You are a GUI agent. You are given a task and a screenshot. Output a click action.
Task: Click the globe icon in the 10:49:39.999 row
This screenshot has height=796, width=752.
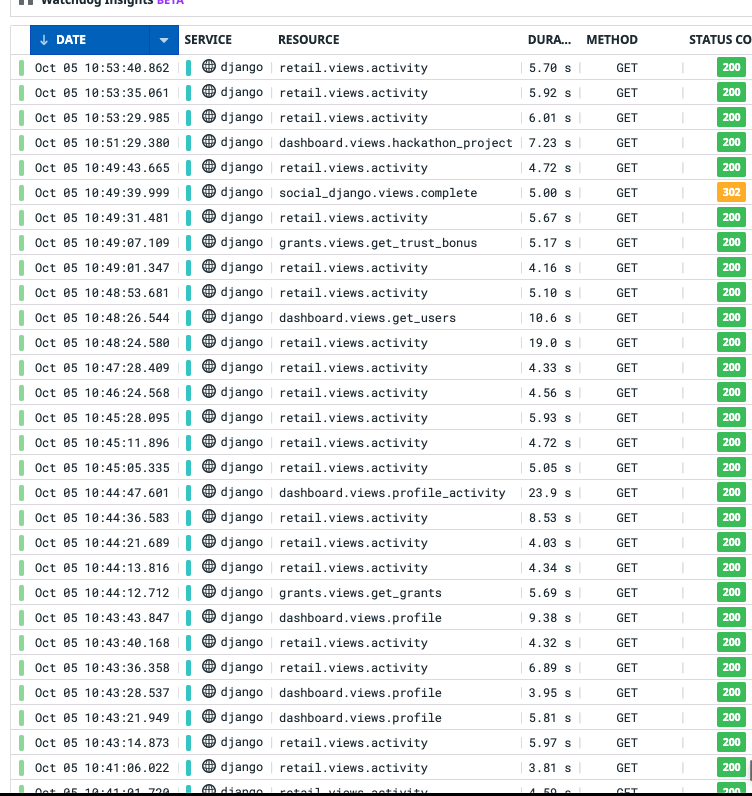(209, 191)
